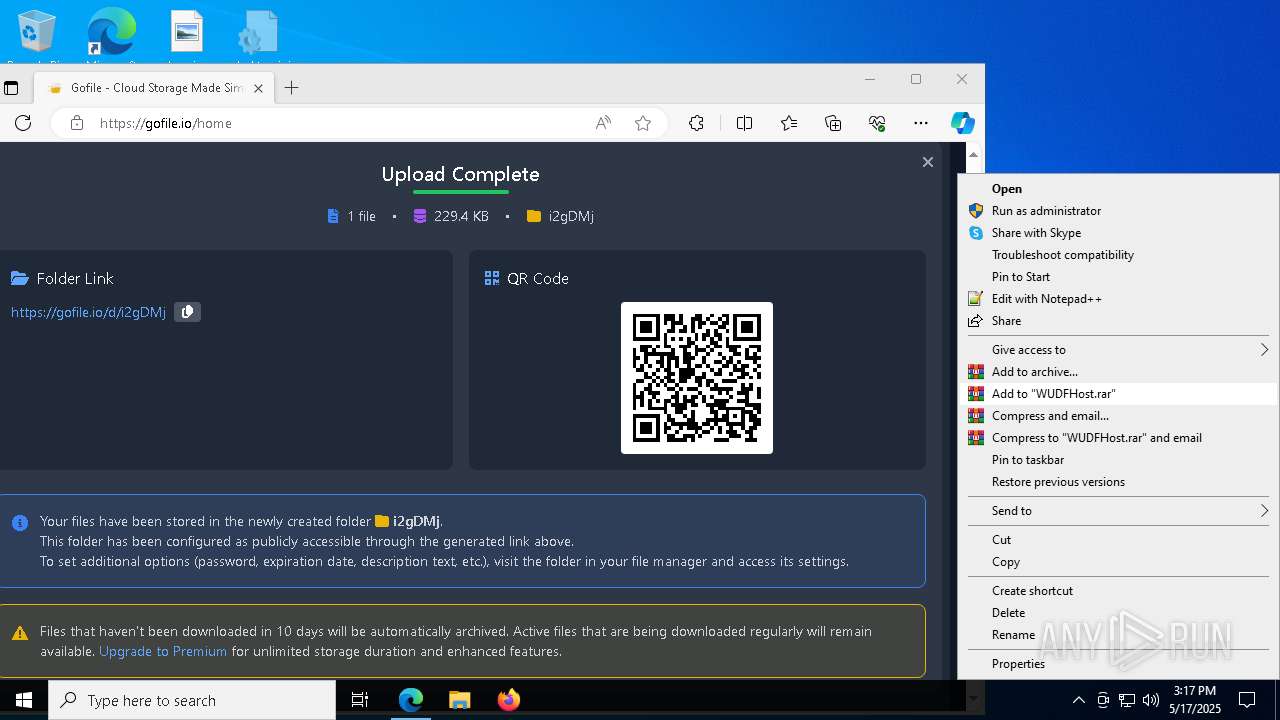Click the 229.4 KB size label

click(x=461, y=216)
